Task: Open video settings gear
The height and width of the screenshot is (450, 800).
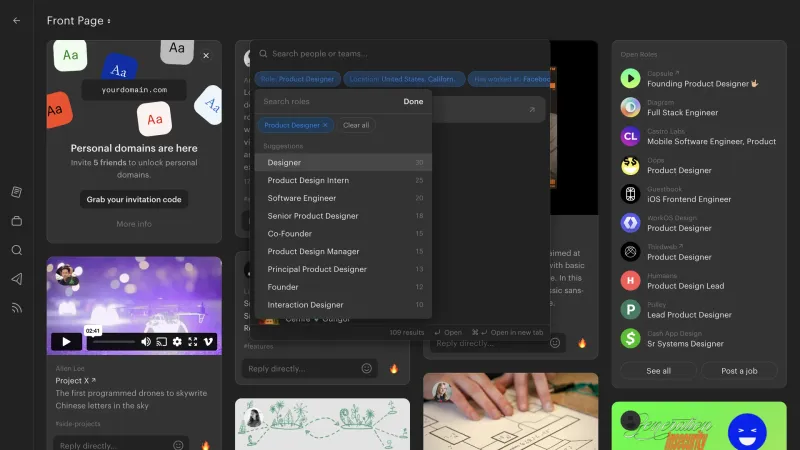Action: 177,341
